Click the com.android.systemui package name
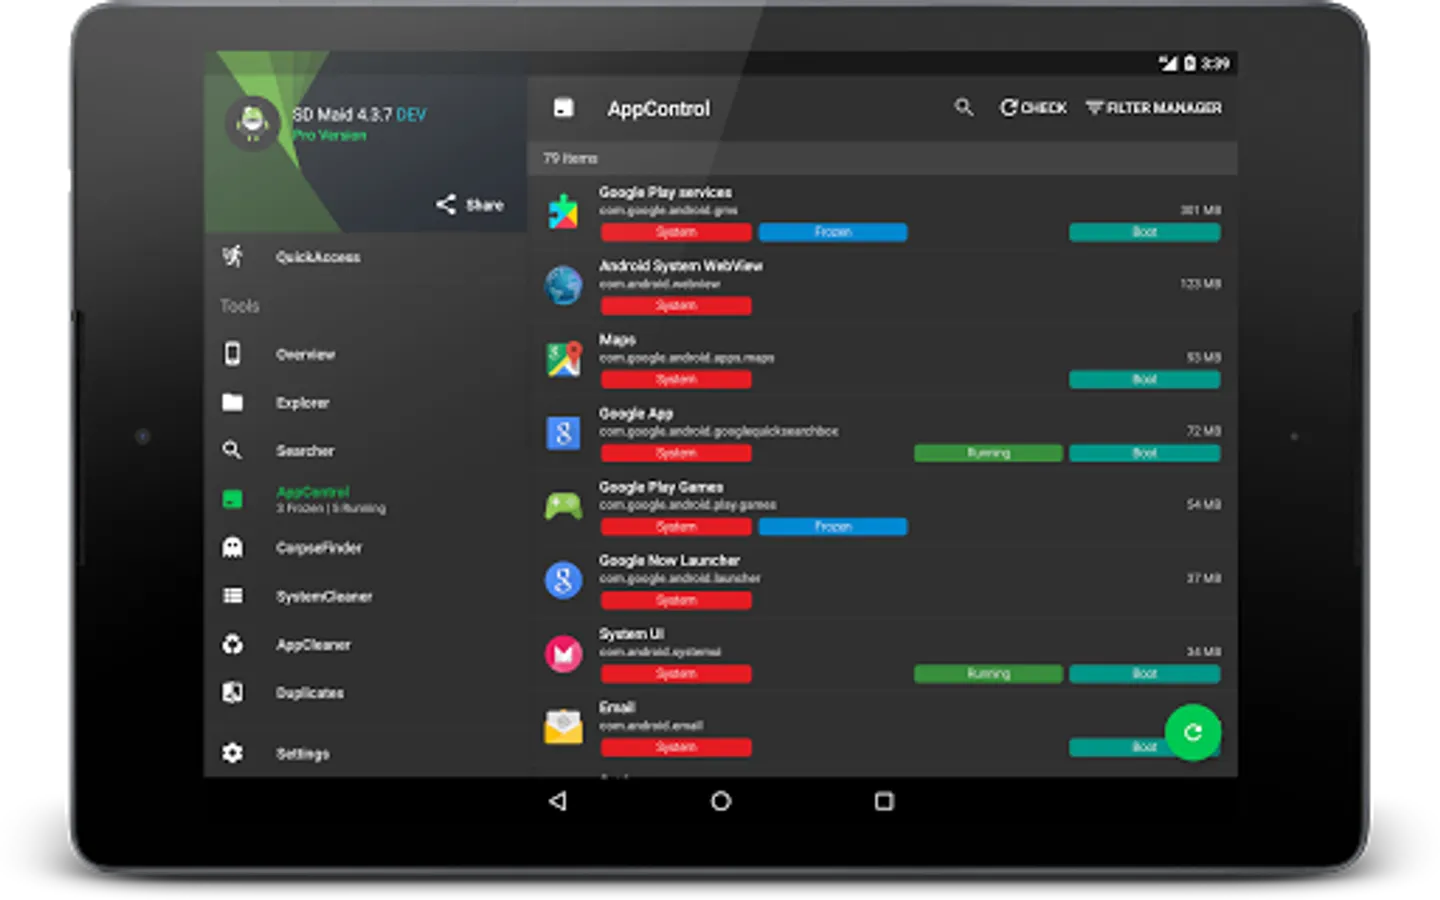This screenshot has width=1440, height=900. click(659, 652)
